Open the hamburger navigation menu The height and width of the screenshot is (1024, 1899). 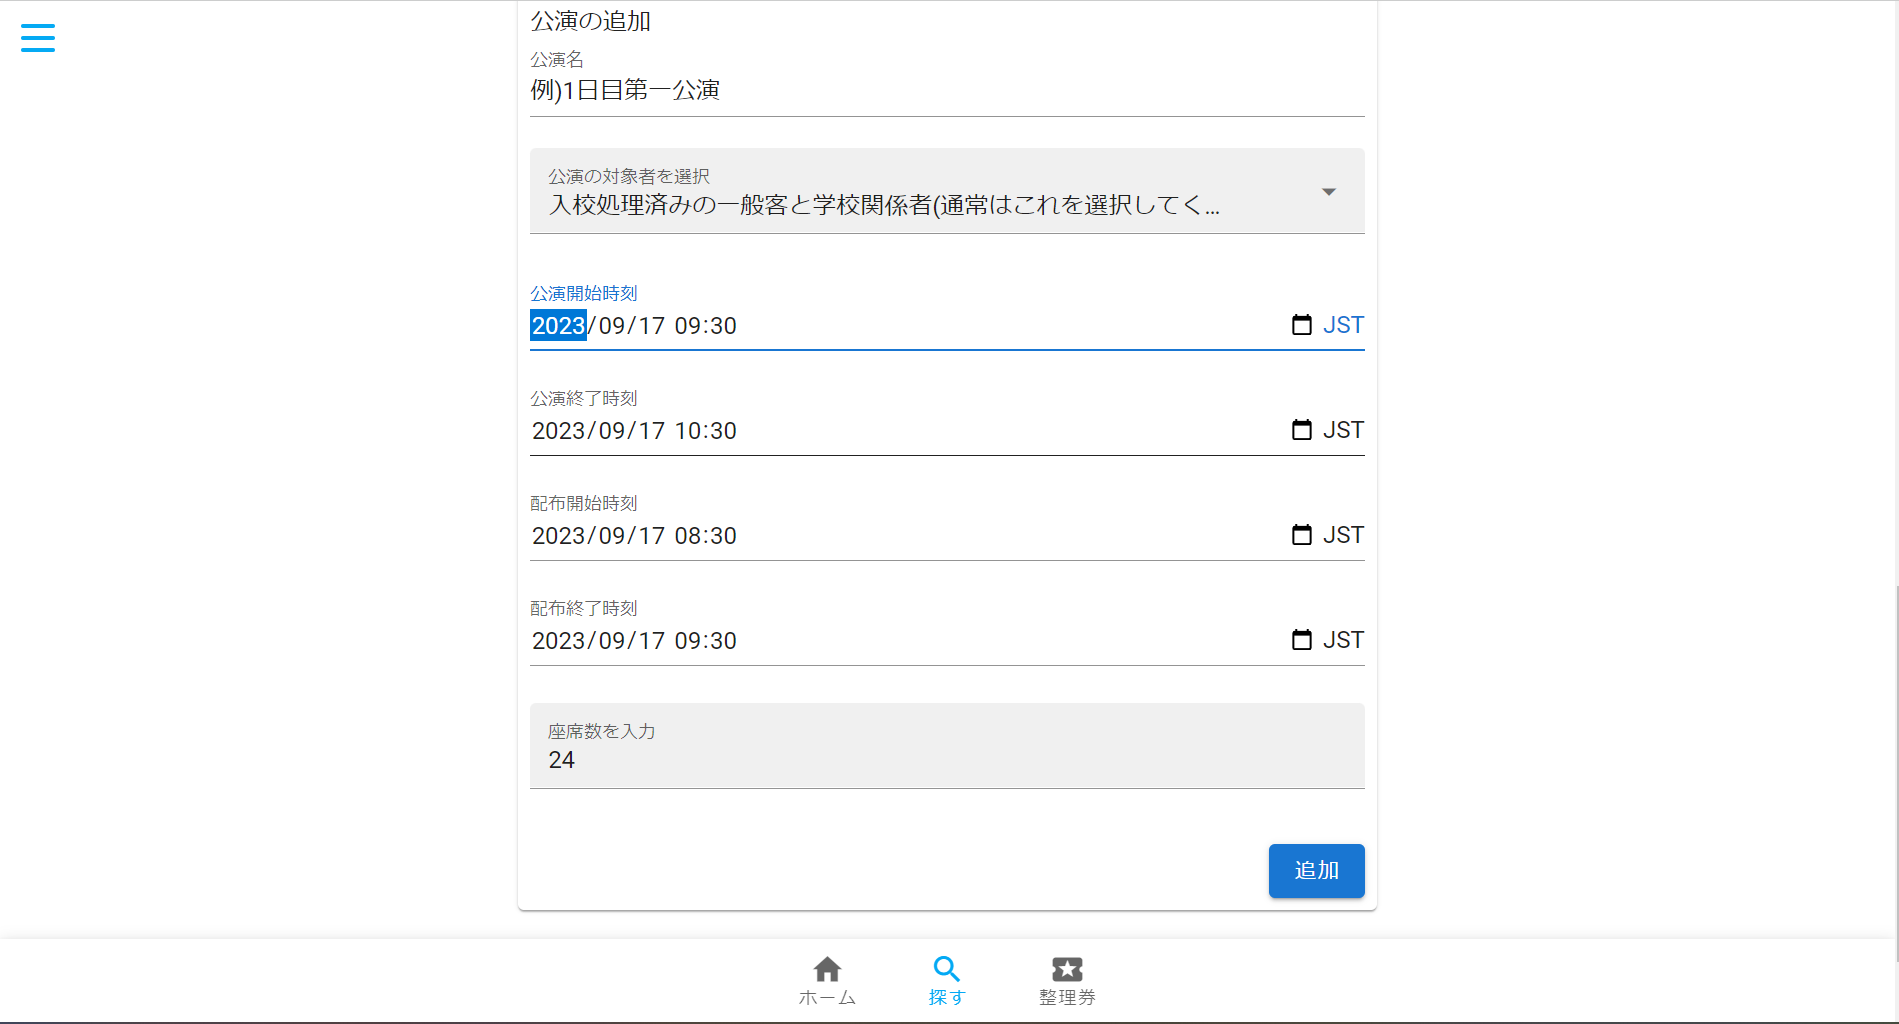pyautogui.click(x=38, y=38)
